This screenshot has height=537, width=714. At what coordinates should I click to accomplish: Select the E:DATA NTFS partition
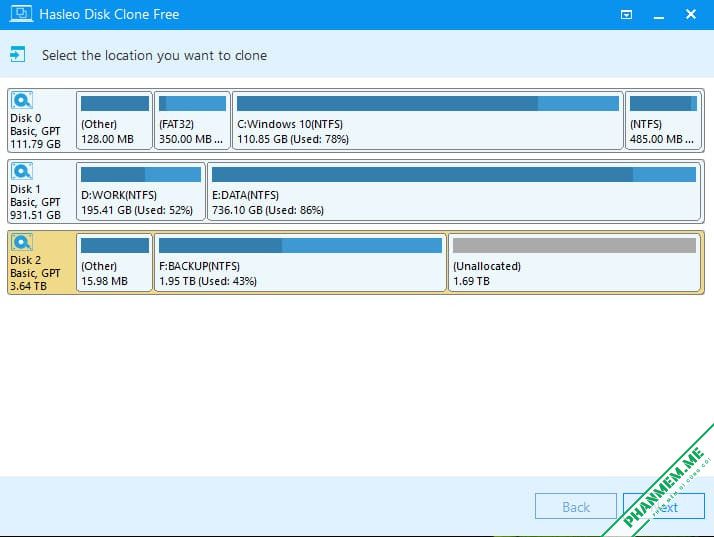[454, 191]
